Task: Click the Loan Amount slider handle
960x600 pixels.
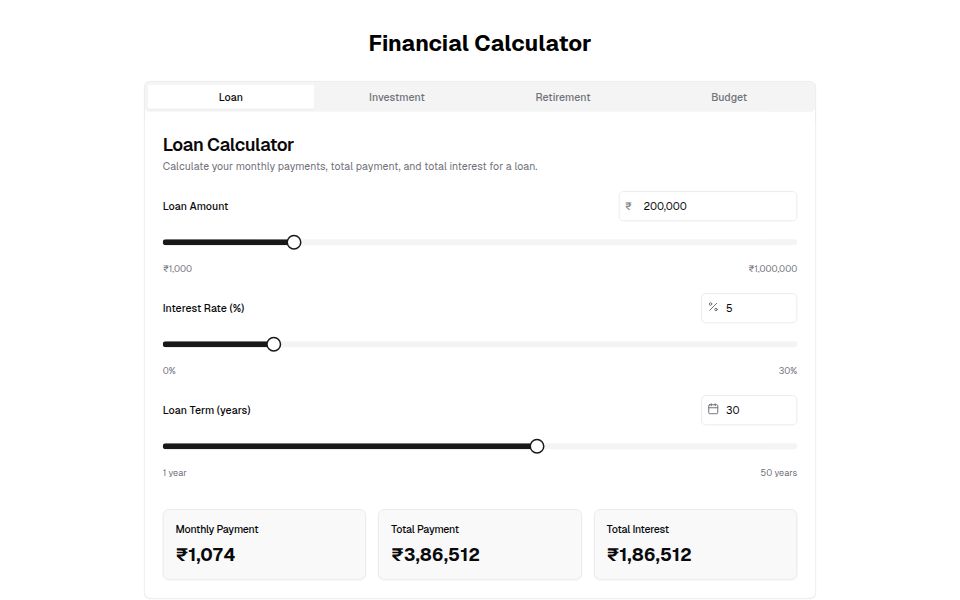Action: [x=293, y=242]
